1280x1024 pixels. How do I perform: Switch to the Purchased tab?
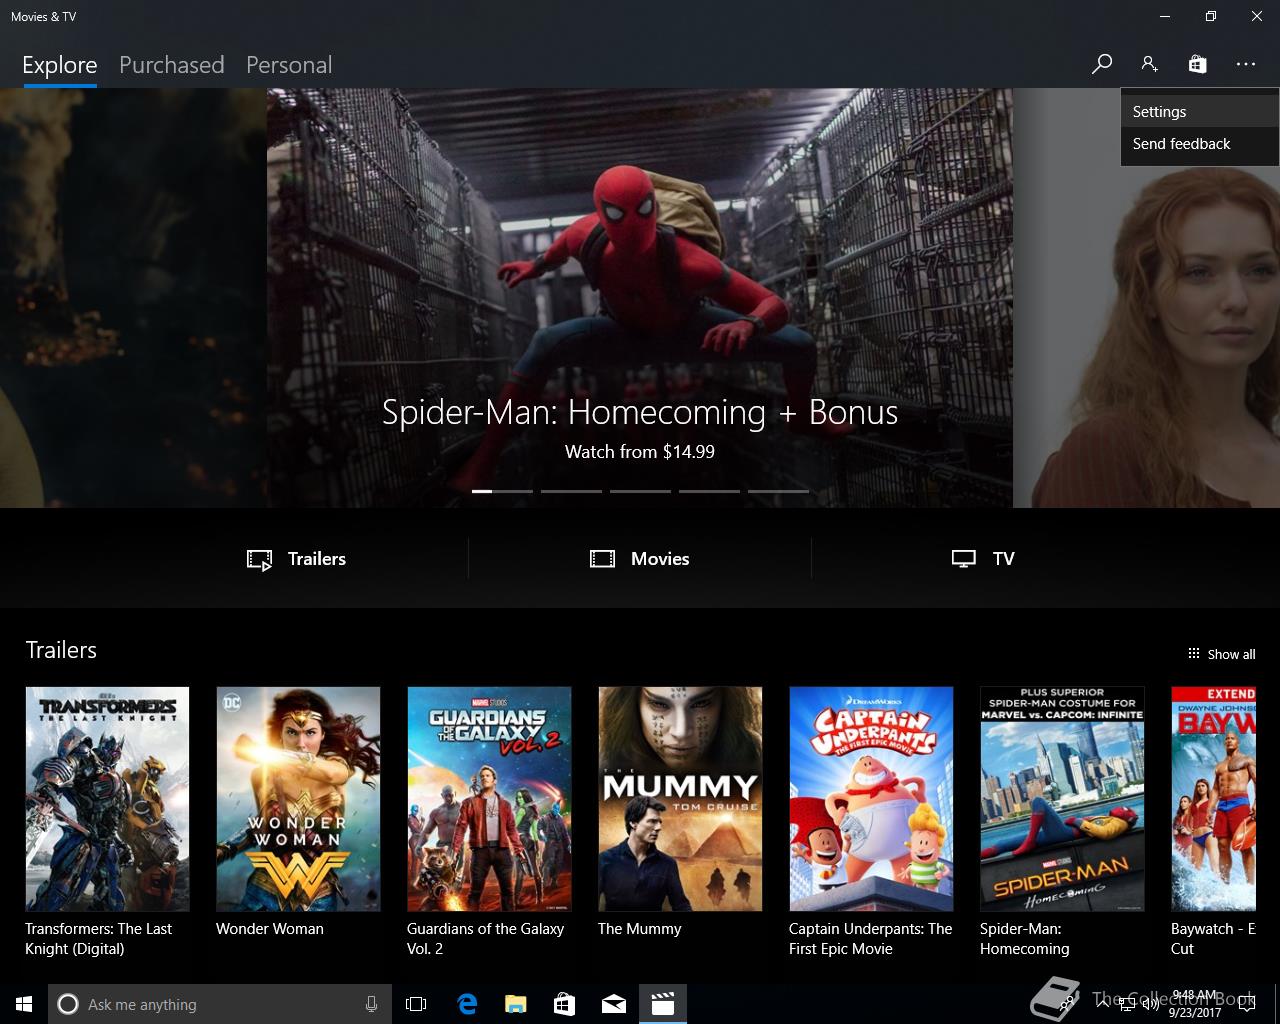(171, 65)
